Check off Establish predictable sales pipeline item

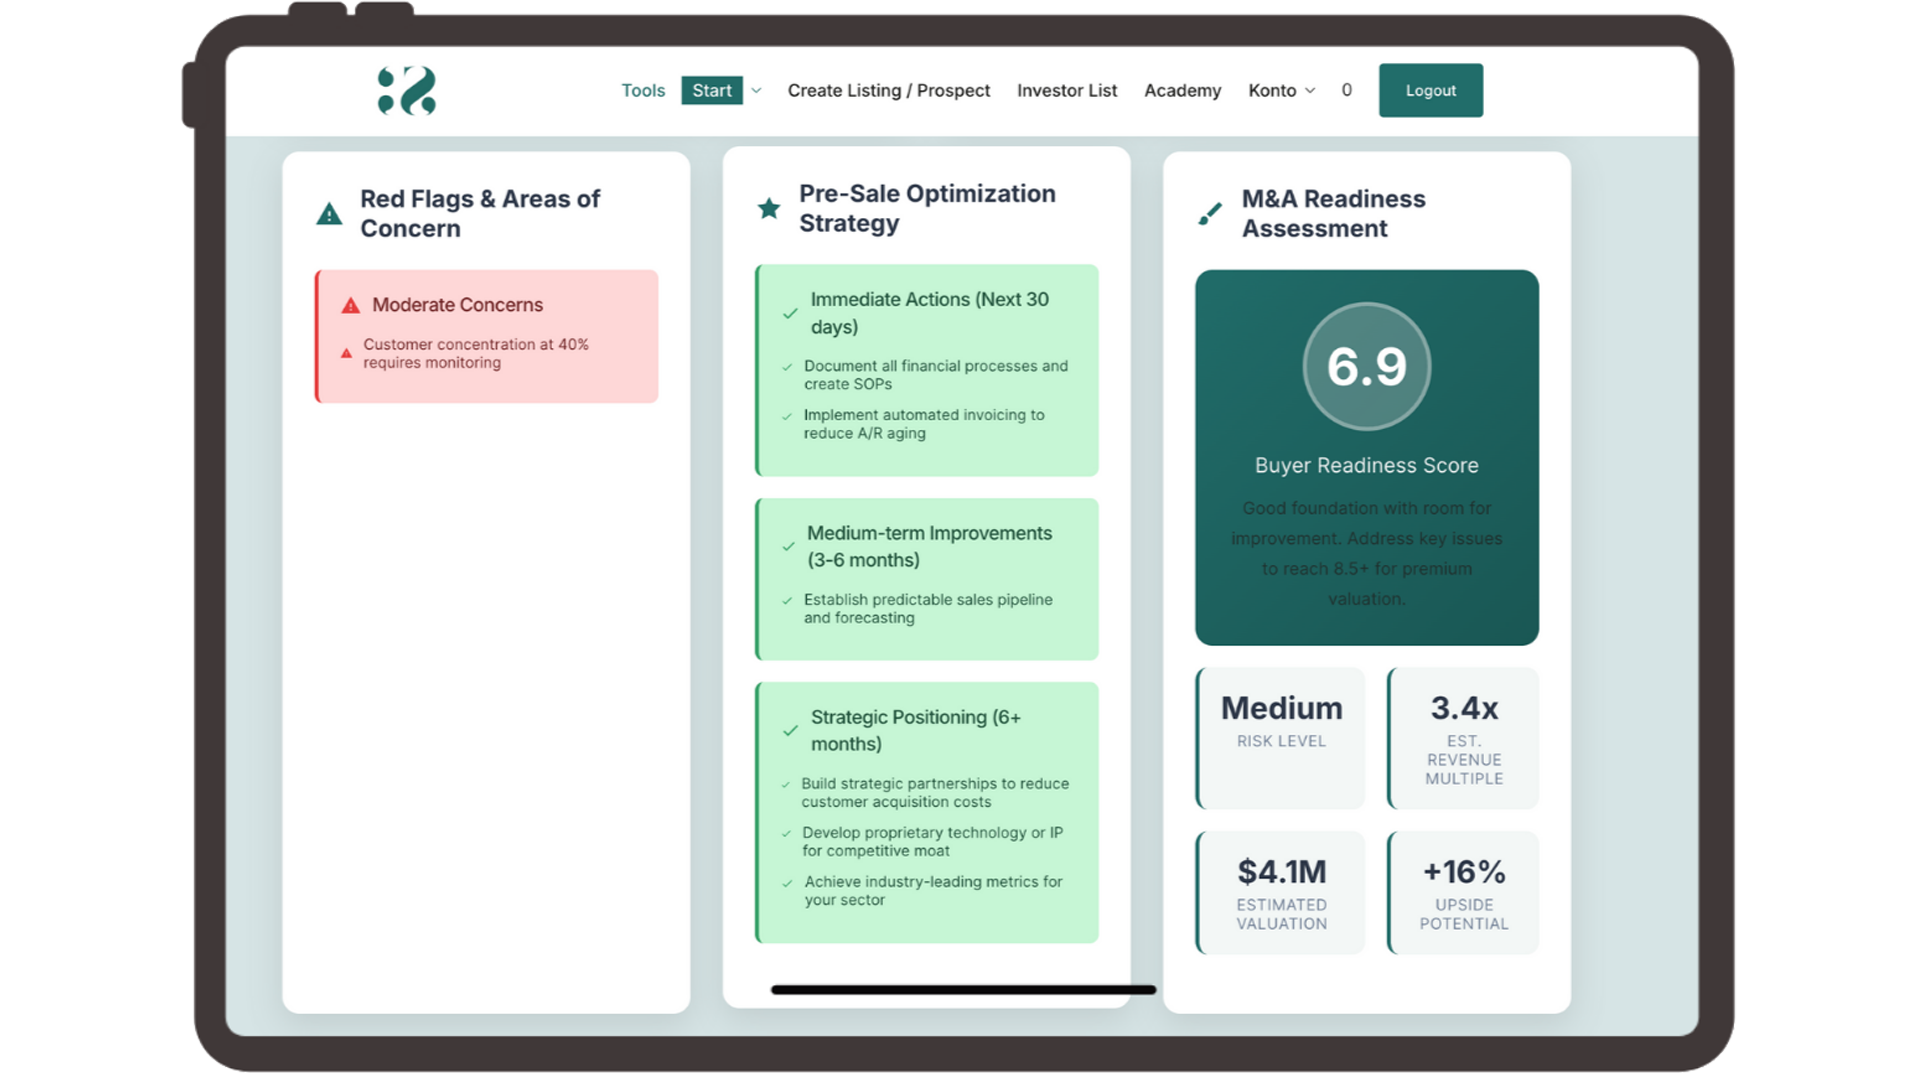[x=787, y=601]
